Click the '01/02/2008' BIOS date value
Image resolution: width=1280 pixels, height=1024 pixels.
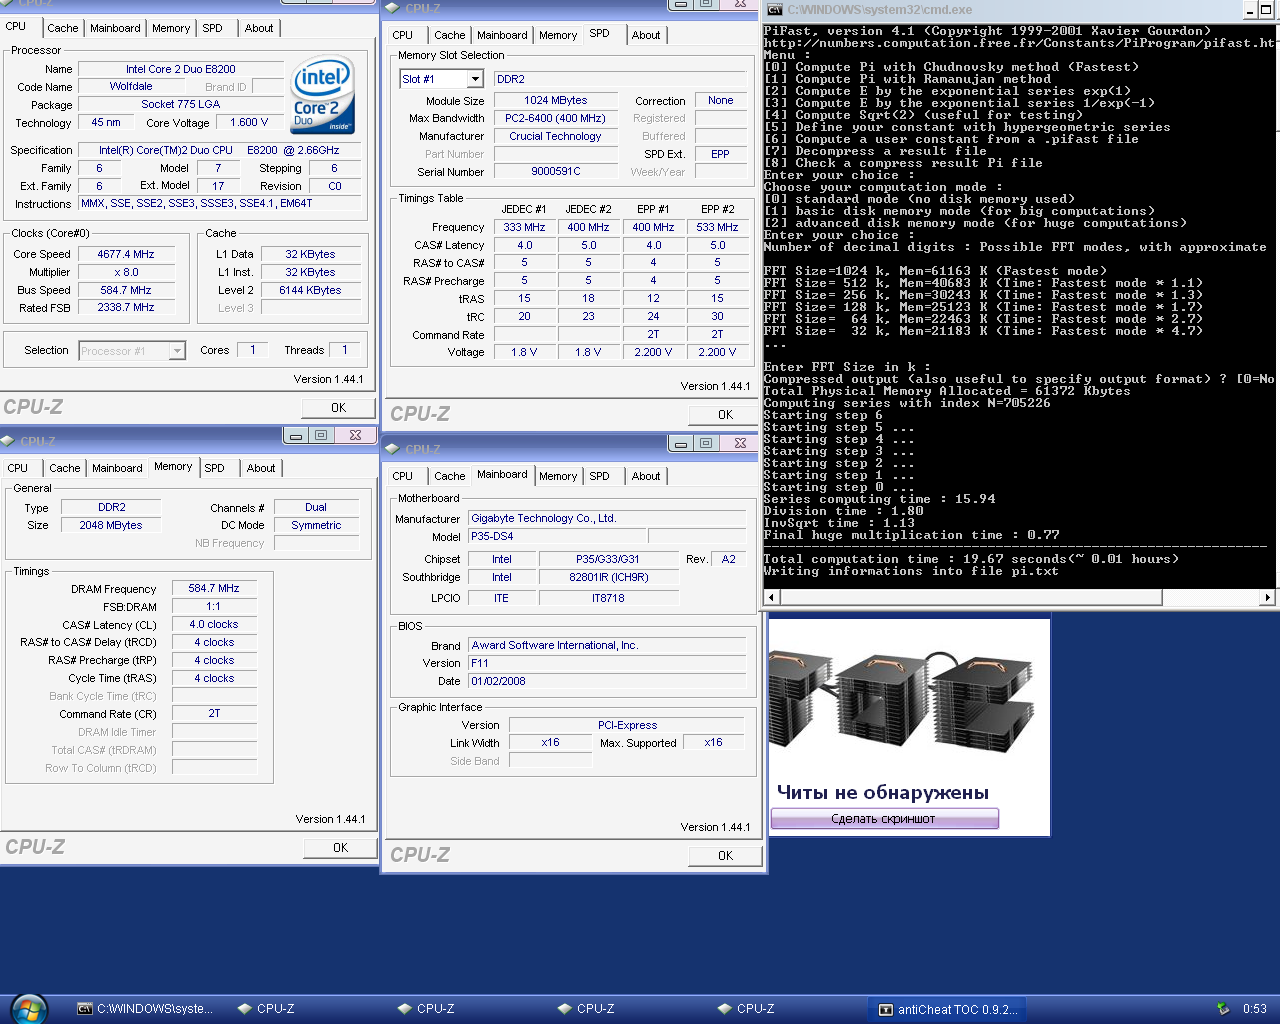click(608, 682)
